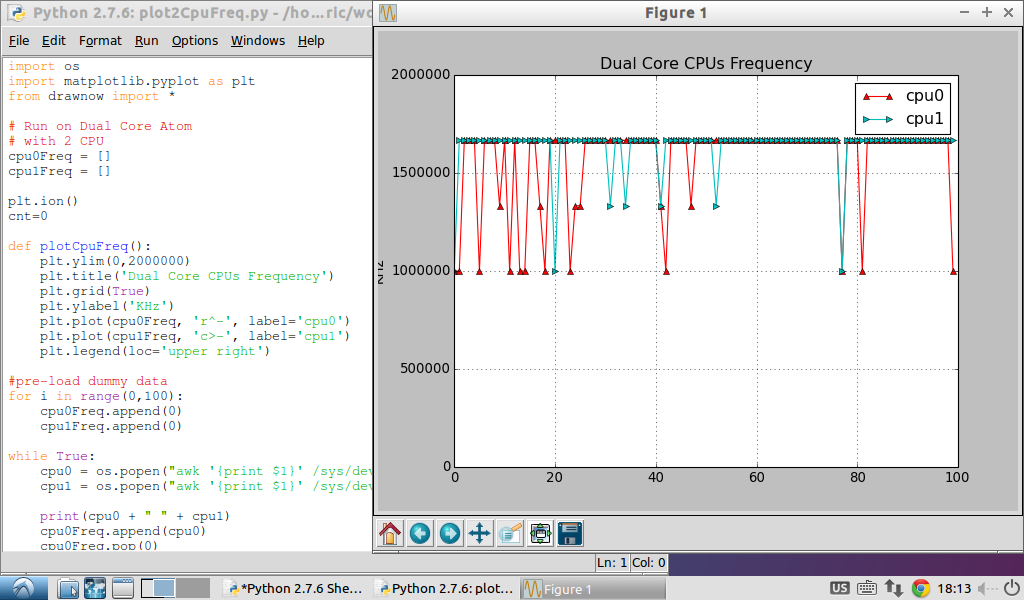This screenshot has width=1024, height=600.
Task: Go forward to the next plot view
Action: [x=449, y=533]
